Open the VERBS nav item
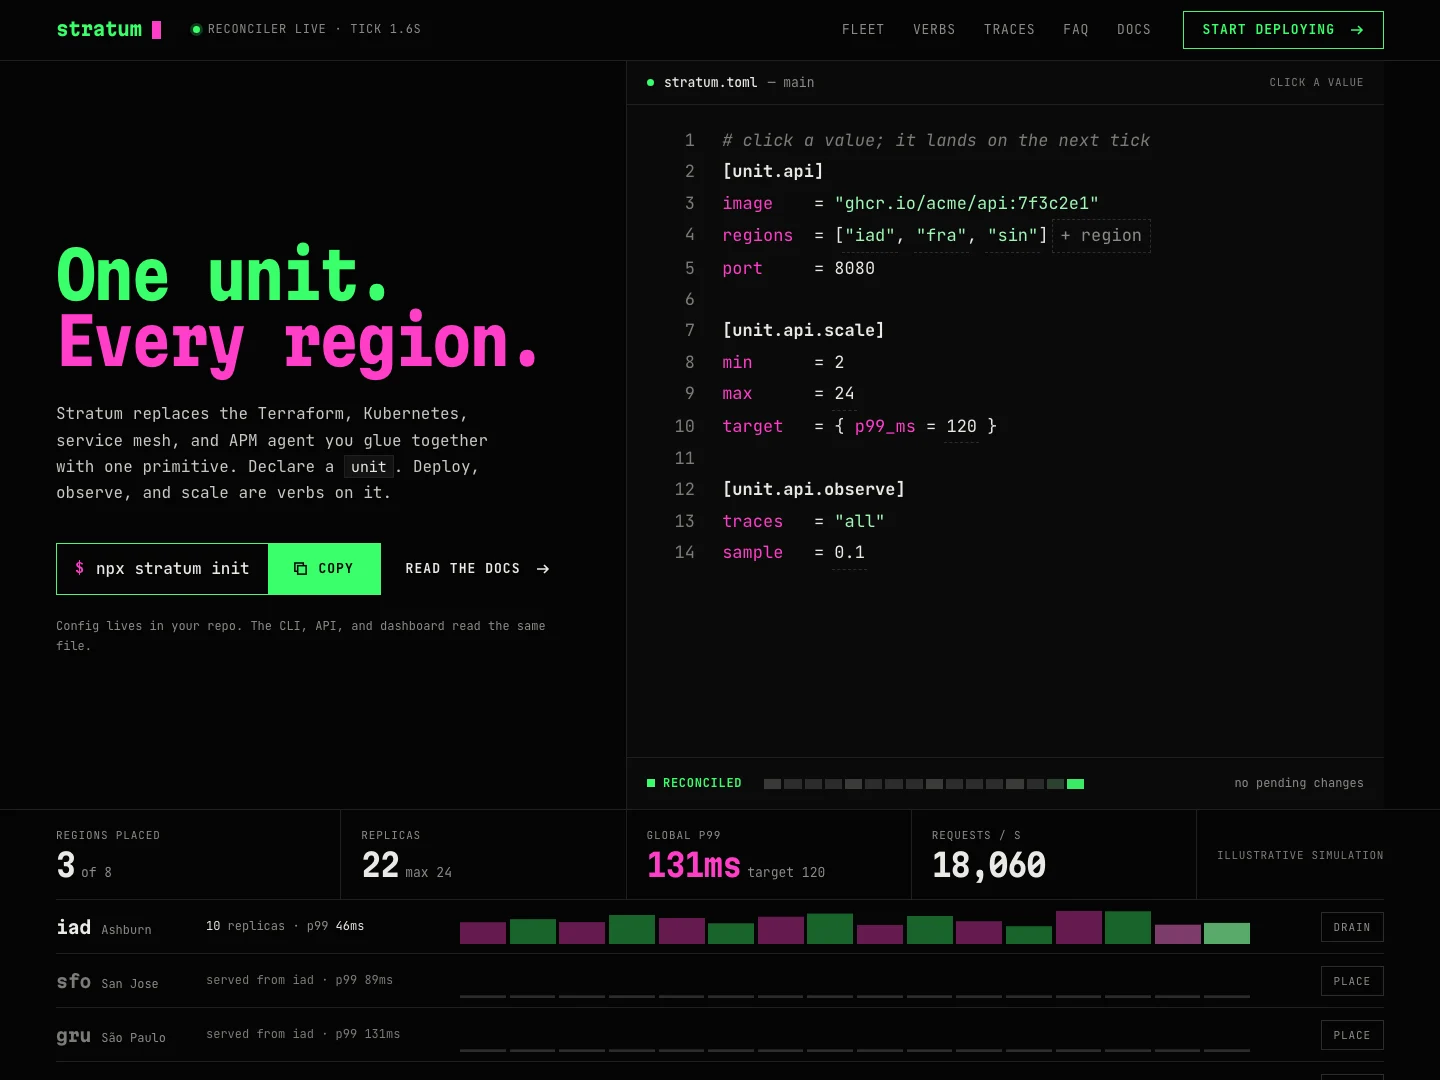This screenshot has width=1440, height=1080. click(x=934, y=29)
